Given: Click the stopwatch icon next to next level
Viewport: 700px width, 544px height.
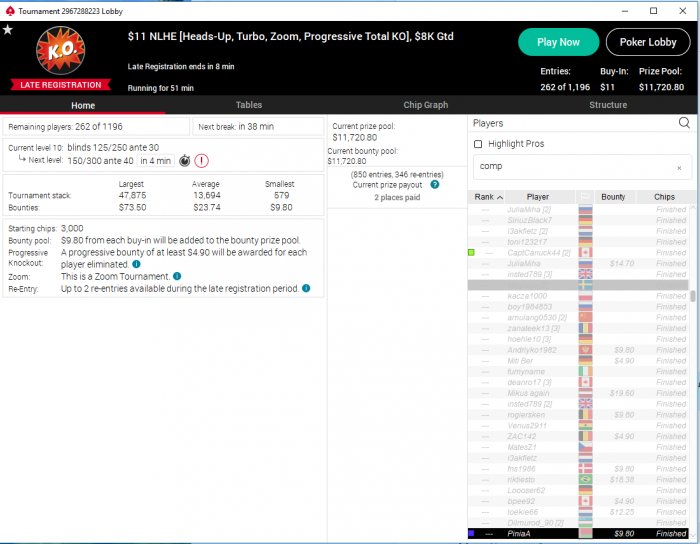Looking at the screenshot, I should click(184, 161).
